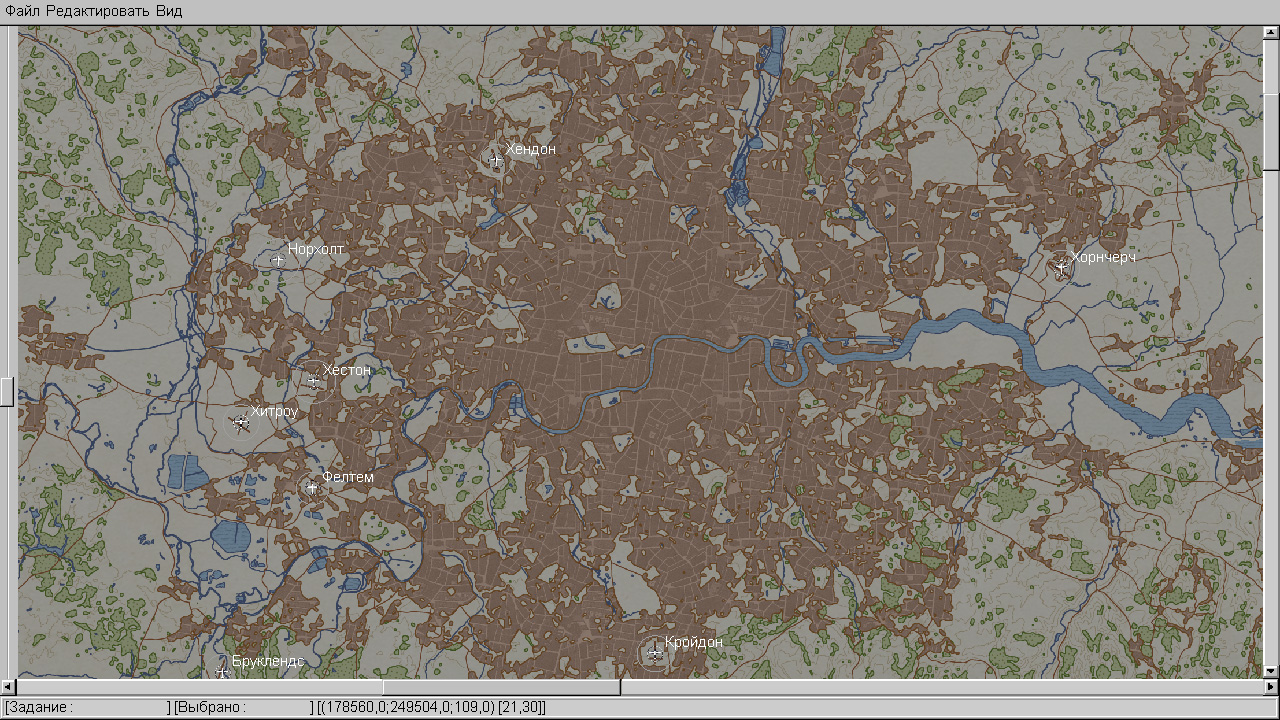Image resolution: width=1280 pixels, height=720 pixels.
Task: Click the Выбрано field in status bar
Action: coord(241,708)
